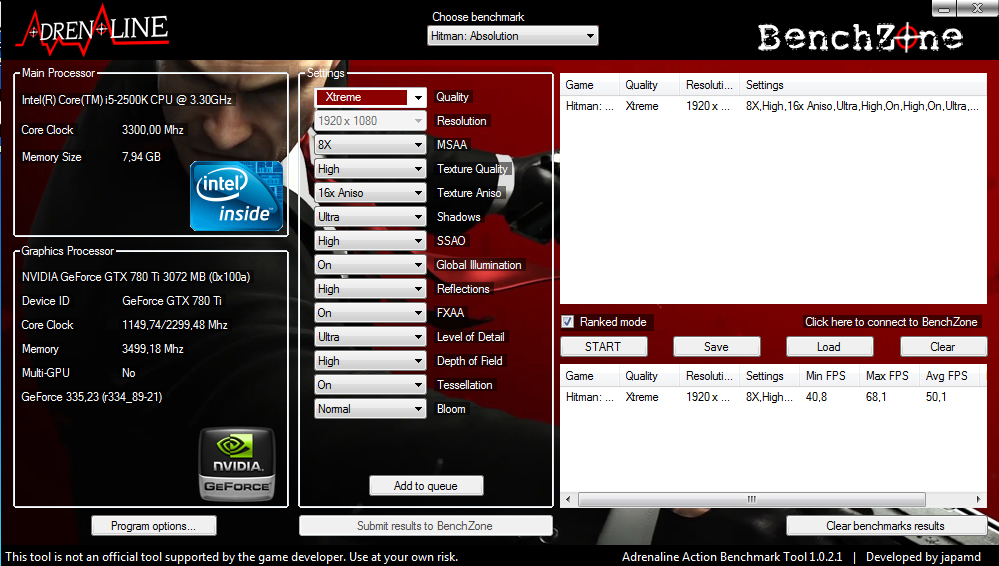
Task: Click the Adrenaline logo at top left
Action: coord(93,30)
